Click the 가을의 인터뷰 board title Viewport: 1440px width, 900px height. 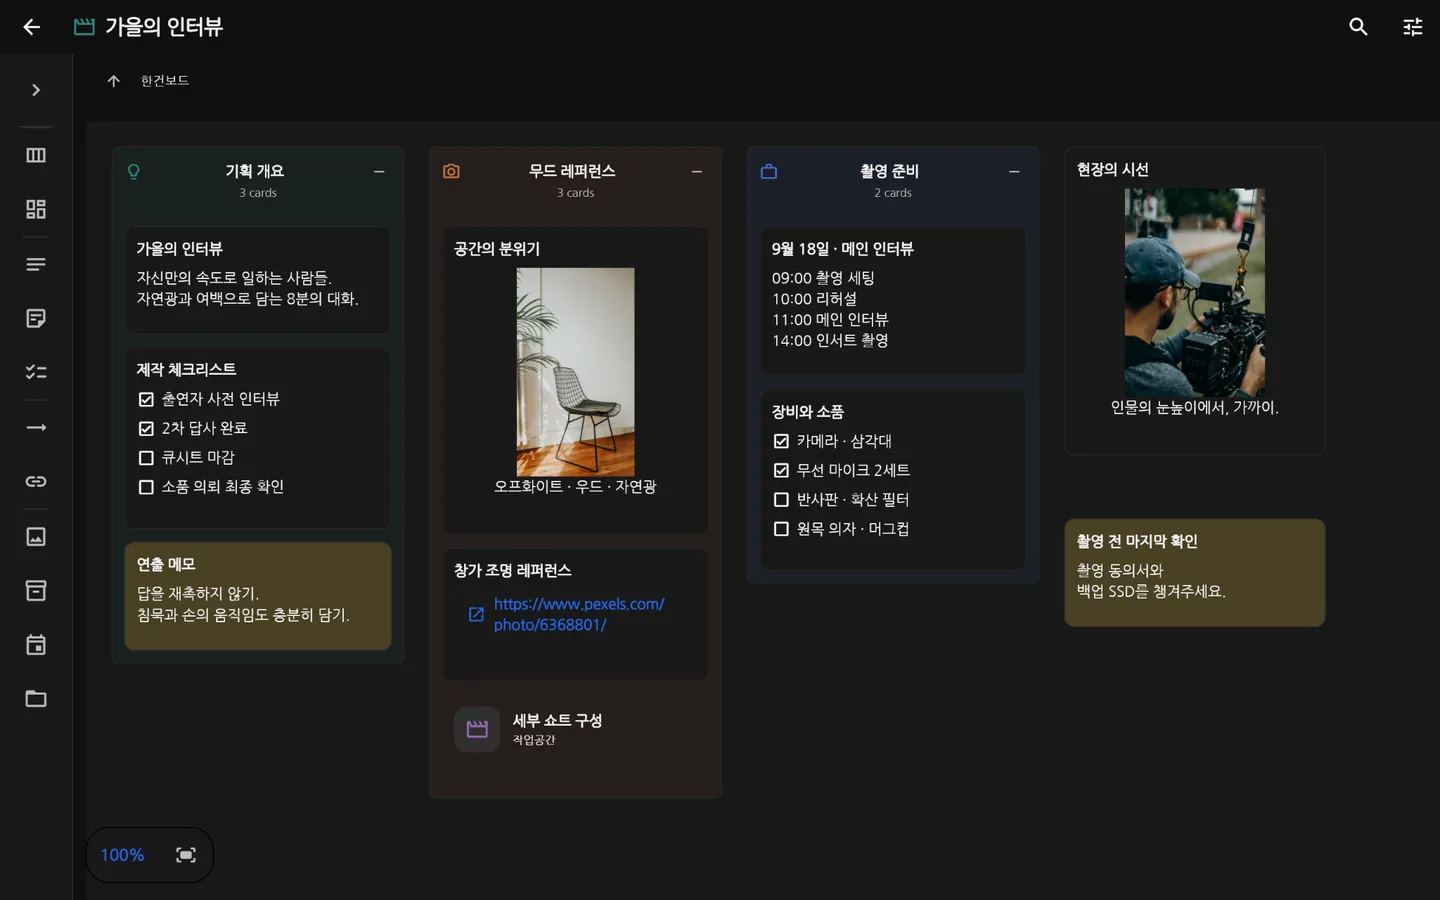point(164,27)
